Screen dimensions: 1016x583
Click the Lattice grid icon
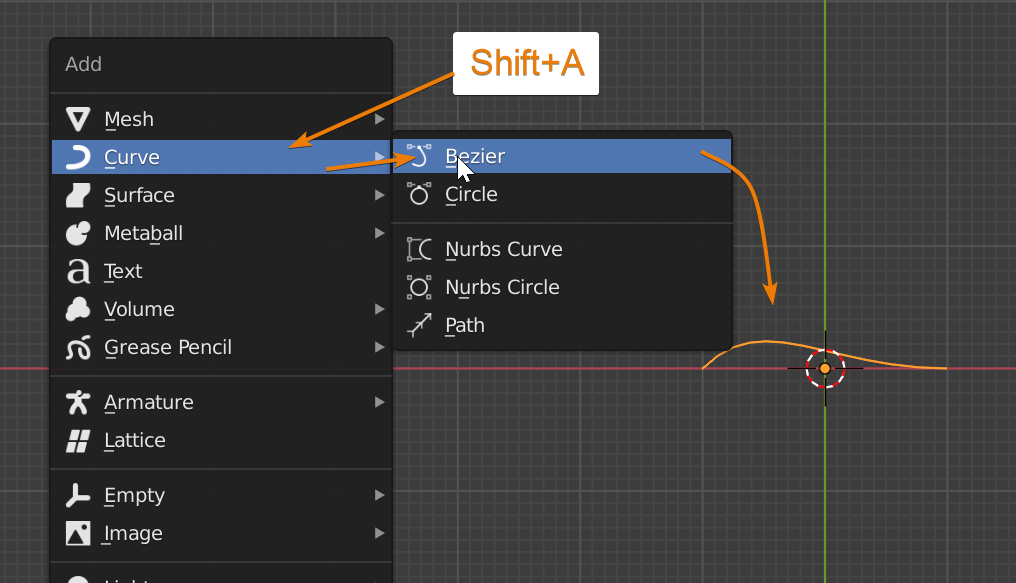[x=77, y=441]
